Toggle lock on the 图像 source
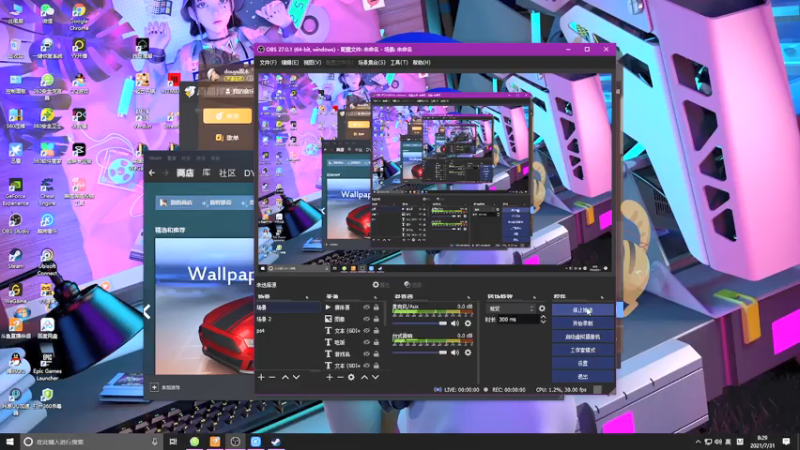This screenshot has width=800, height=450. point(376,319)
